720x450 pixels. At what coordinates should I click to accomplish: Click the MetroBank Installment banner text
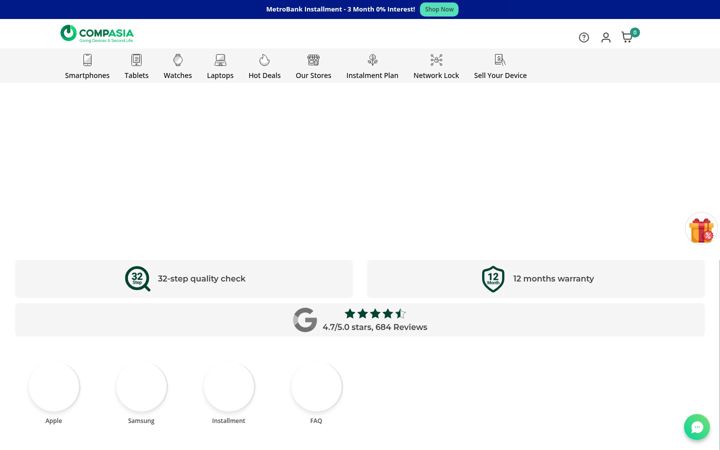pos(341,9)
